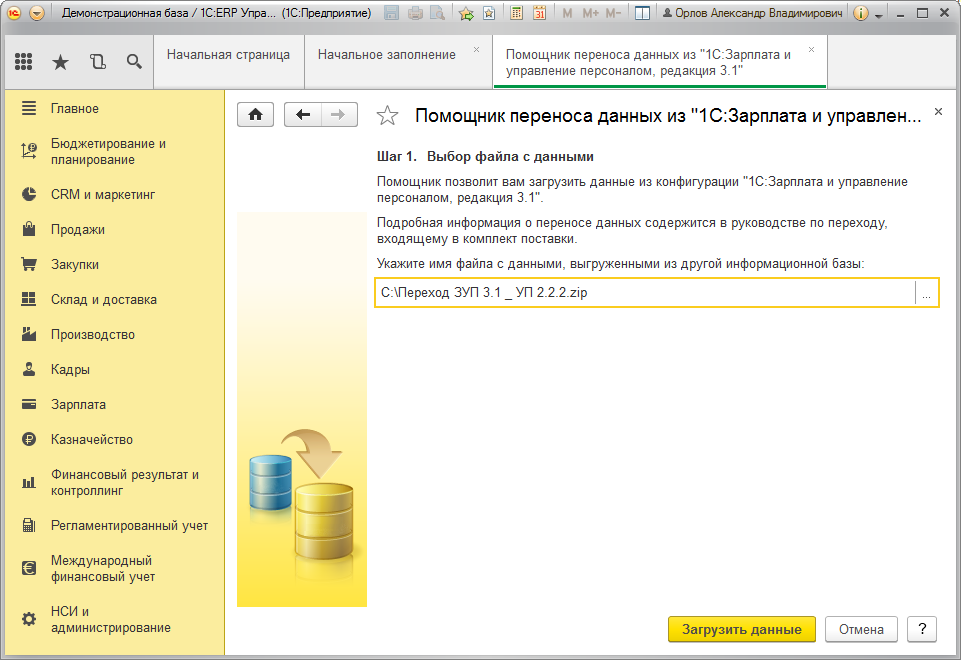Open the calculator icon in title bar

tap(516, 13)
